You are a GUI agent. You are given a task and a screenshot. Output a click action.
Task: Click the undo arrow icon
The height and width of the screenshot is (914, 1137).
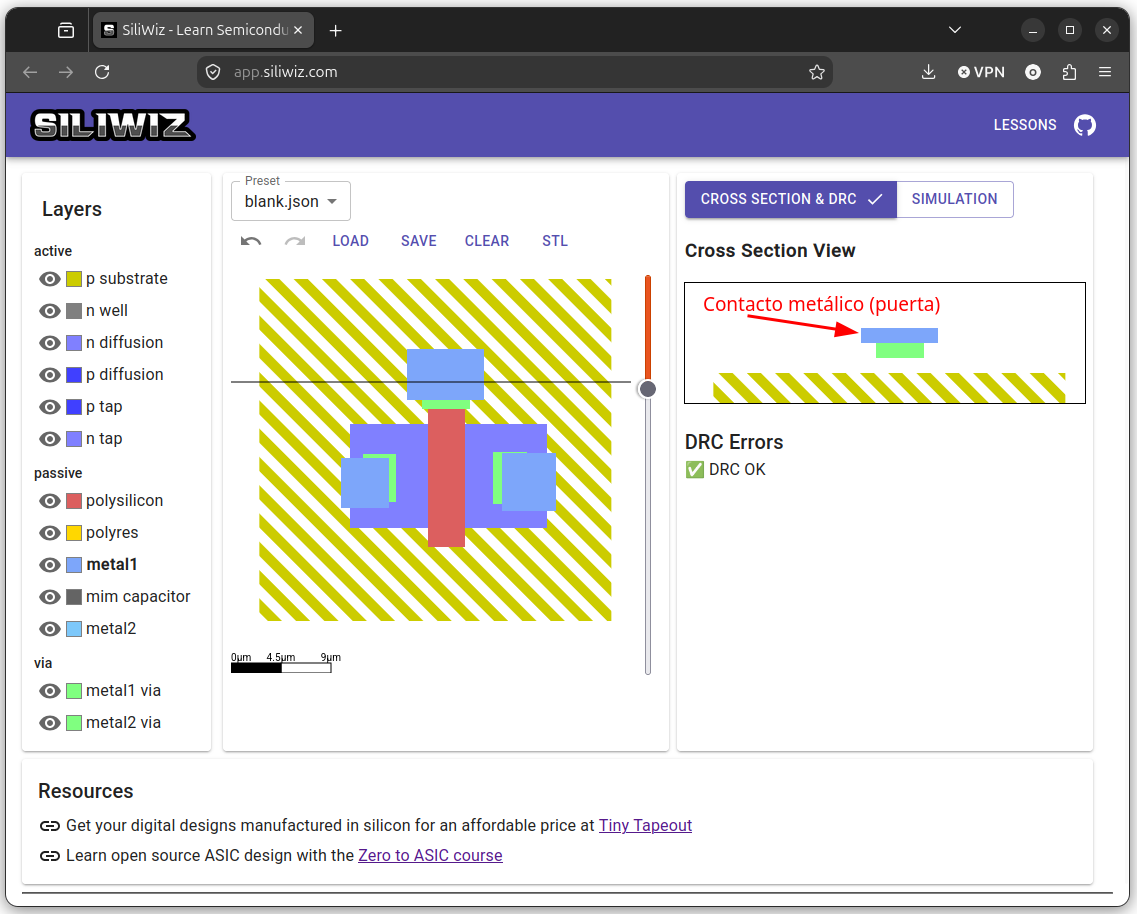251,241
